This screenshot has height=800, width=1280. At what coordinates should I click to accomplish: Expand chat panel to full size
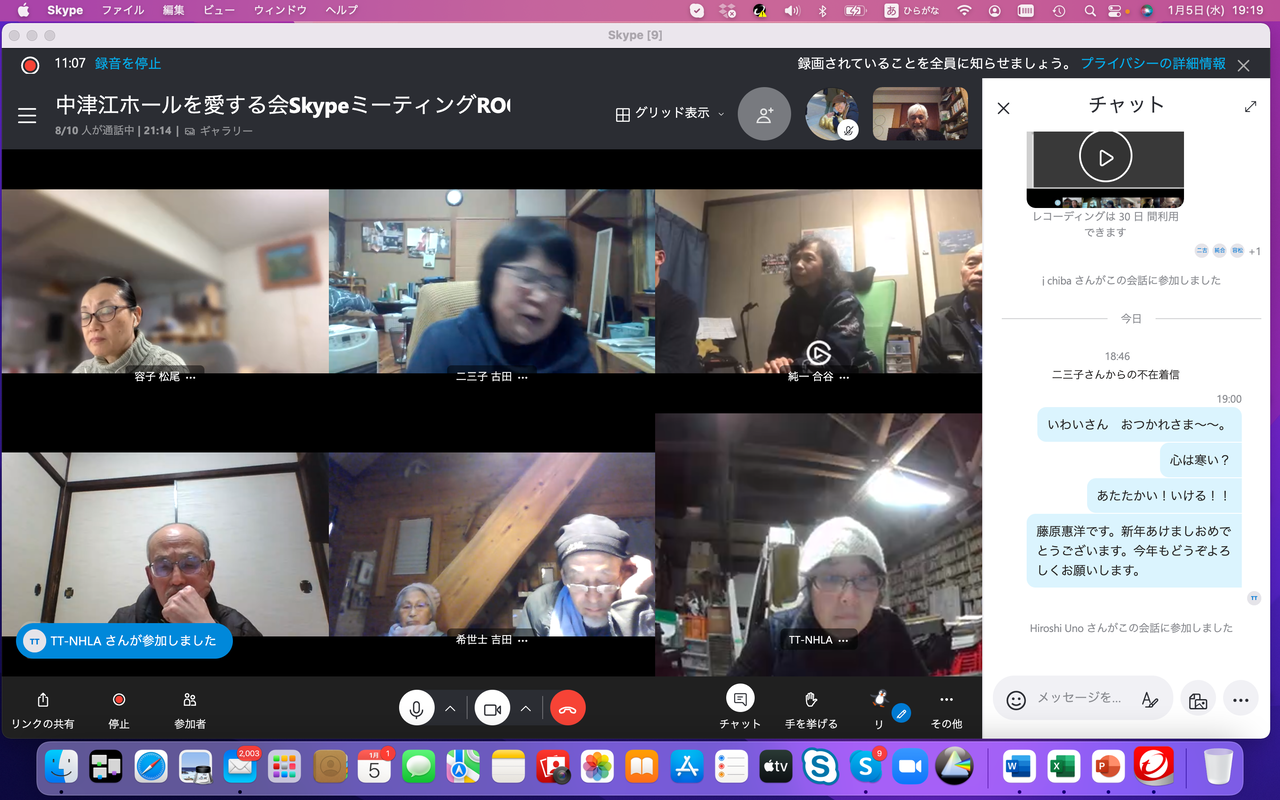(1250, 106)
